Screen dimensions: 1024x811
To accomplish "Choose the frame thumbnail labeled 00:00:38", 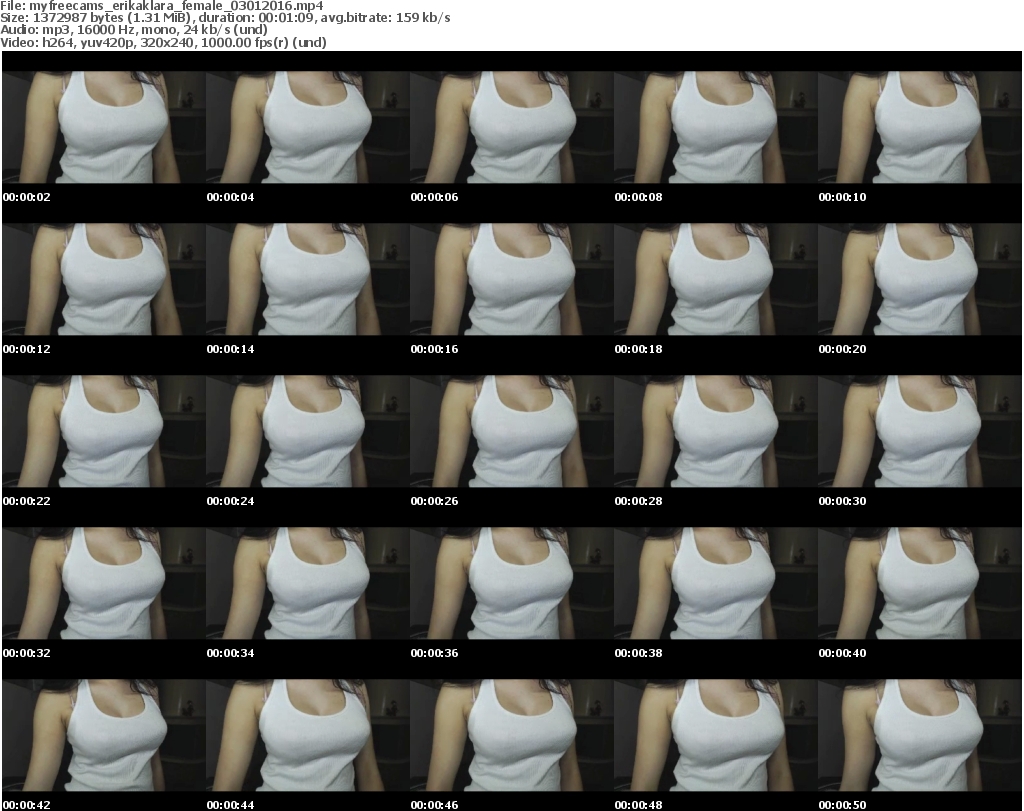I will 716,583.
